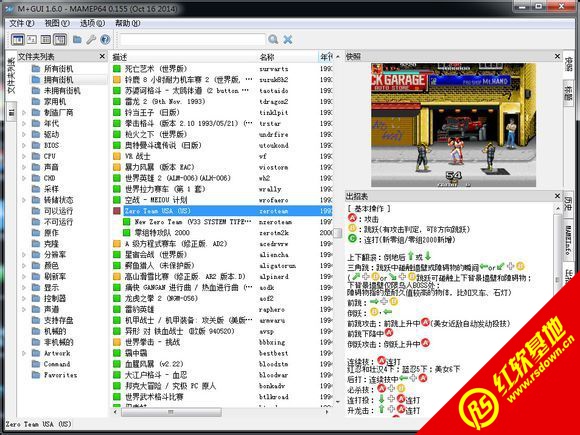Expand the 年代 tree node
Viewport: 580px width, 435px height.
coord(24,123)
